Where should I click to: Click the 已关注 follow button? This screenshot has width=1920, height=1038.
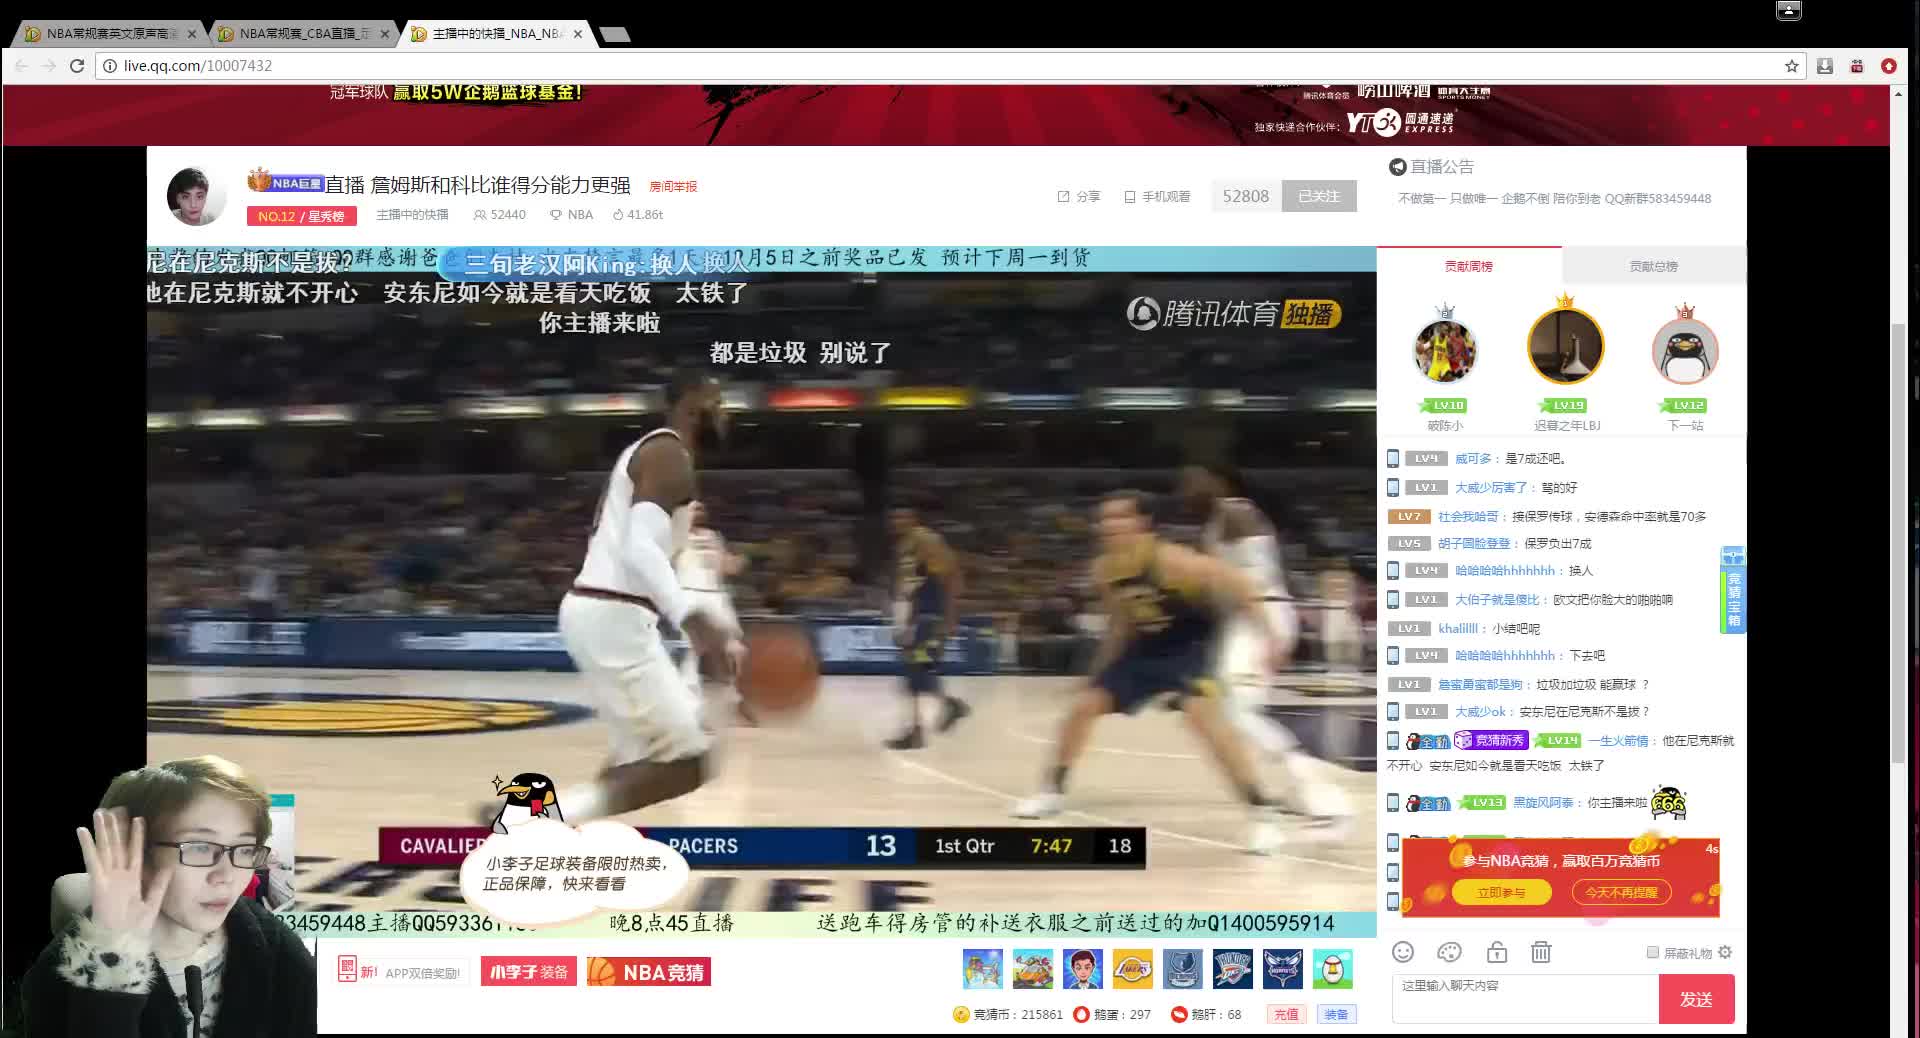[1319, 196]
